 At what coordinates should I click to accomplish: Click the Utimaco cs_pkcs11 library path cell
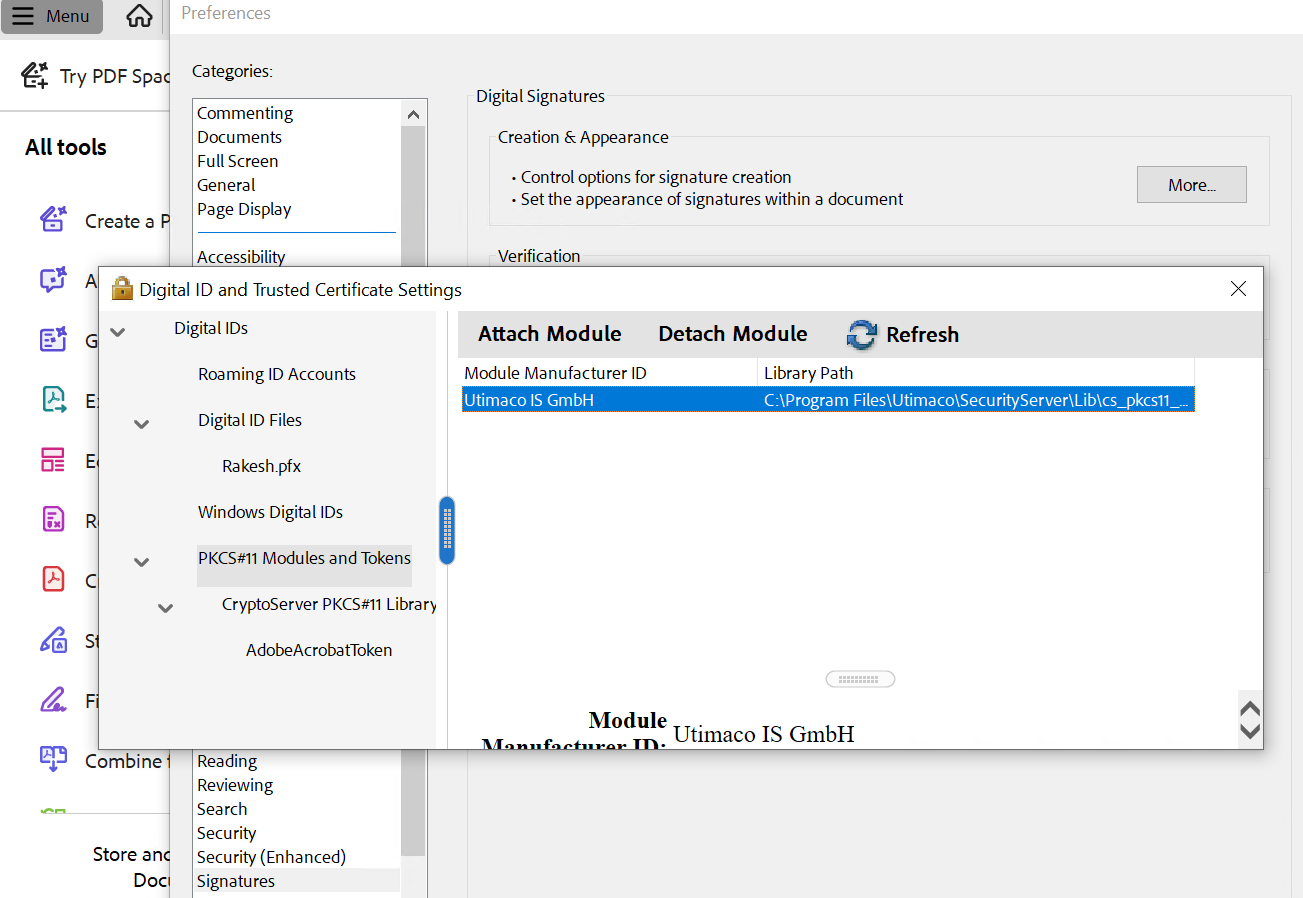(977, 400)
